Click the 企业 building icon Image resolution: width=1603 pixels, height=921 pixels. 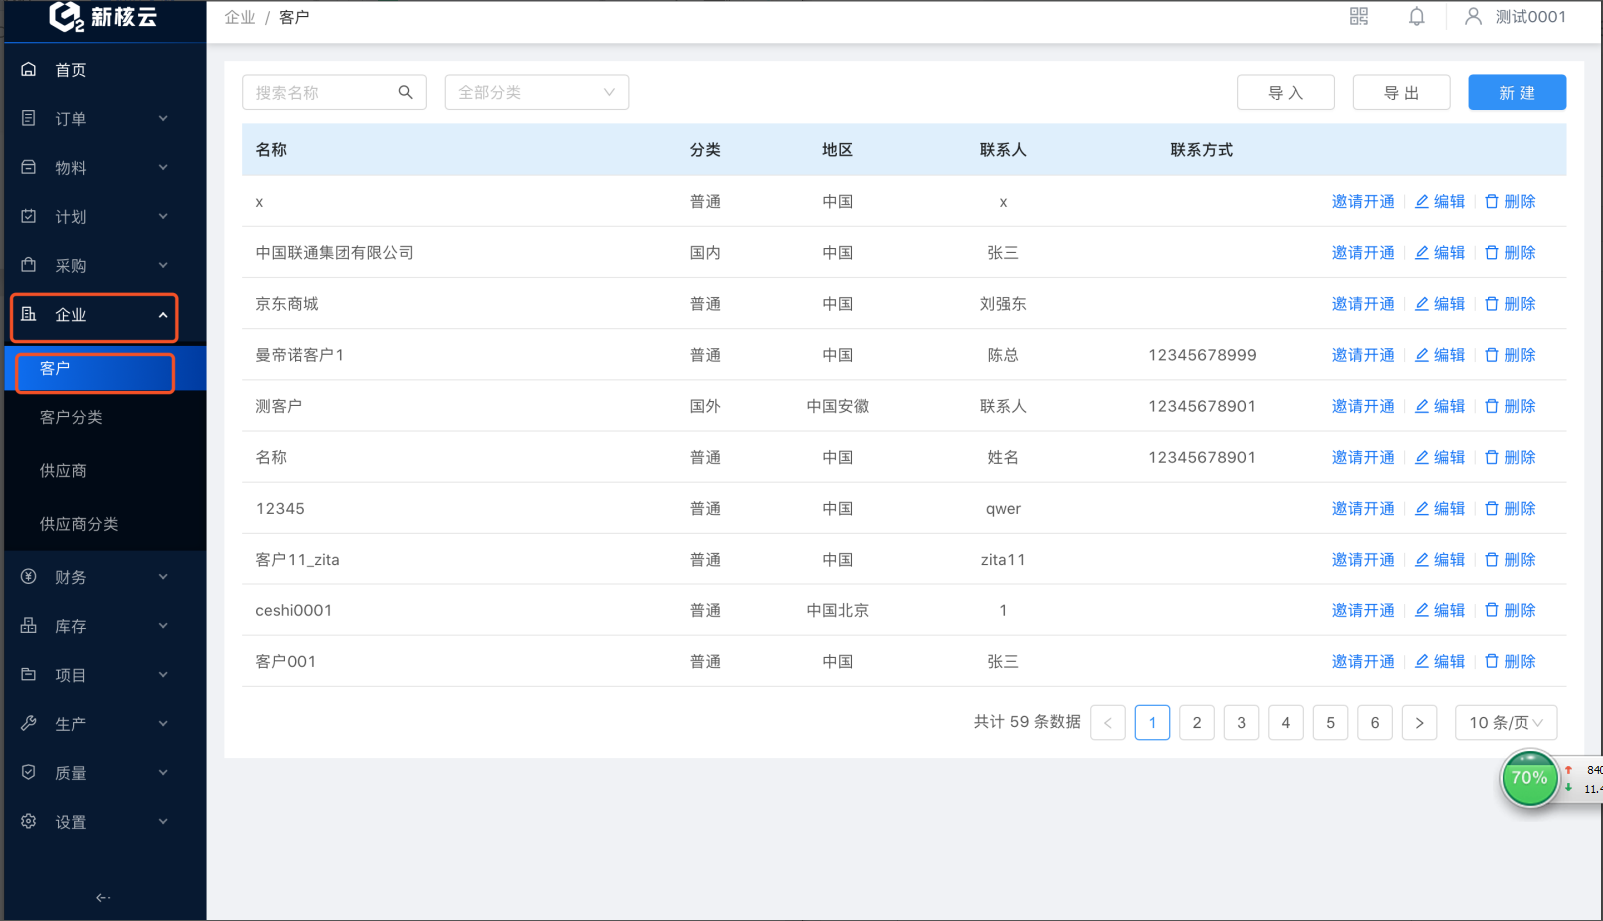(29, 314)
